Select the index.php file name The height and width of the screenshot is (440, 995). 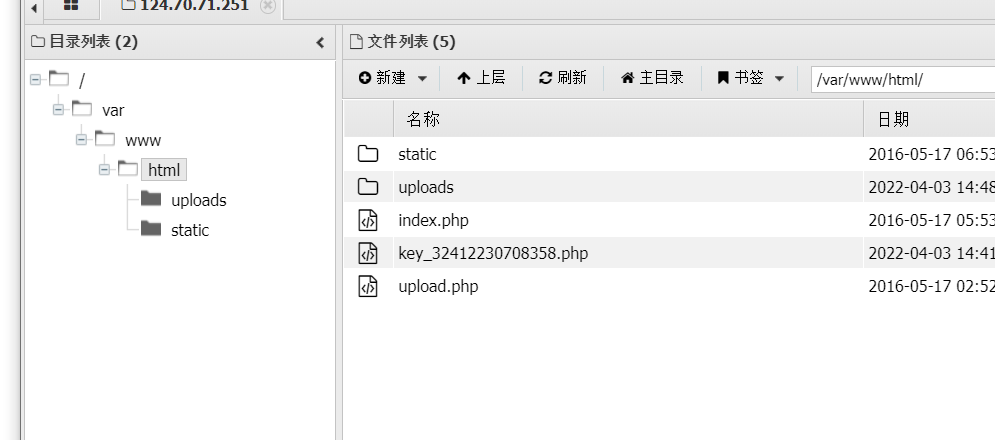coord(433,220)
